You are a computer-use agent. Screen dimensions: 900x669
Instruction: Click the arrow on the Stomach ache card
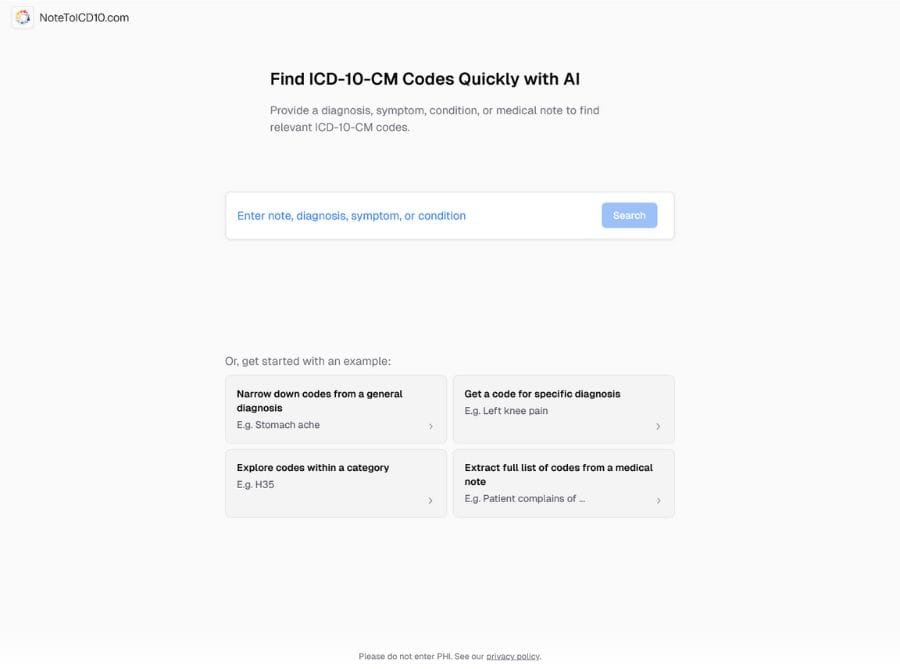click(x=431, y=426)
